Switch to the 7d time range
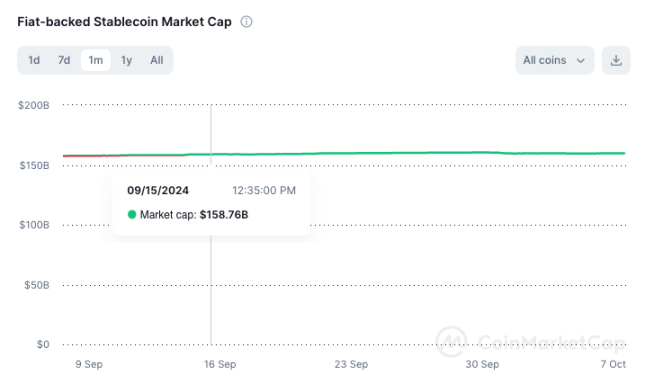This screenshot has width=645, height=392. (64, 60)
